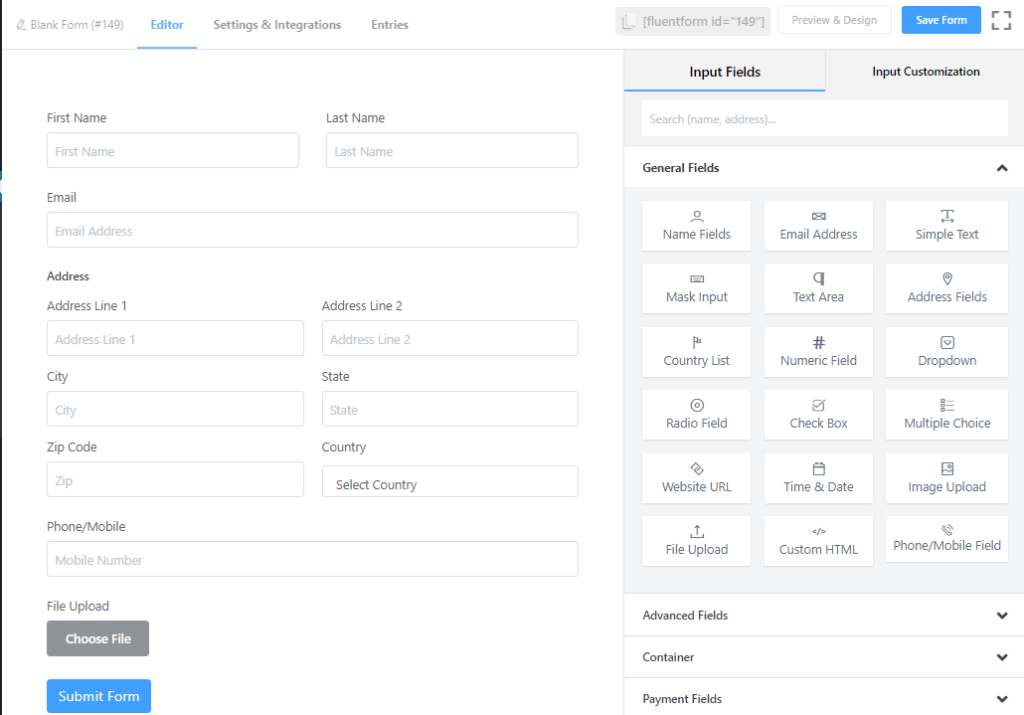Insert a Multiple Choice field
This screenshot has height=715, width=1024.
[945, 414]
